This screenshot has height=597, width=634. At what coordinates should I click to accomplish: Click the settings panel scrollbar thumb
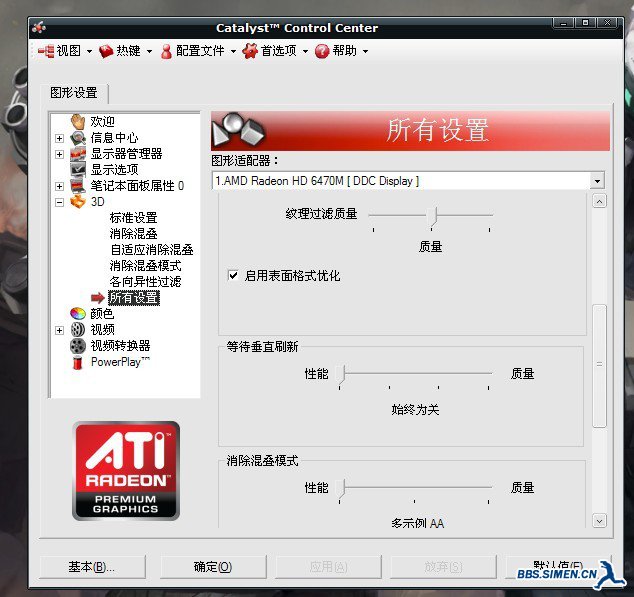tap(599, 366)
